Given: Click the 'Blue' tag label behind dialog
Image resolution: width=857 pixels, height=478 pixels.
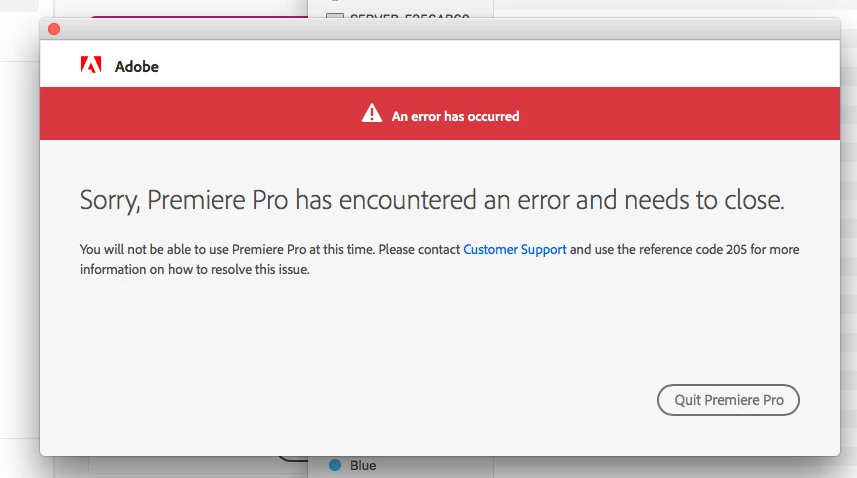Looking at the screenshot, I should coord(363,465).
